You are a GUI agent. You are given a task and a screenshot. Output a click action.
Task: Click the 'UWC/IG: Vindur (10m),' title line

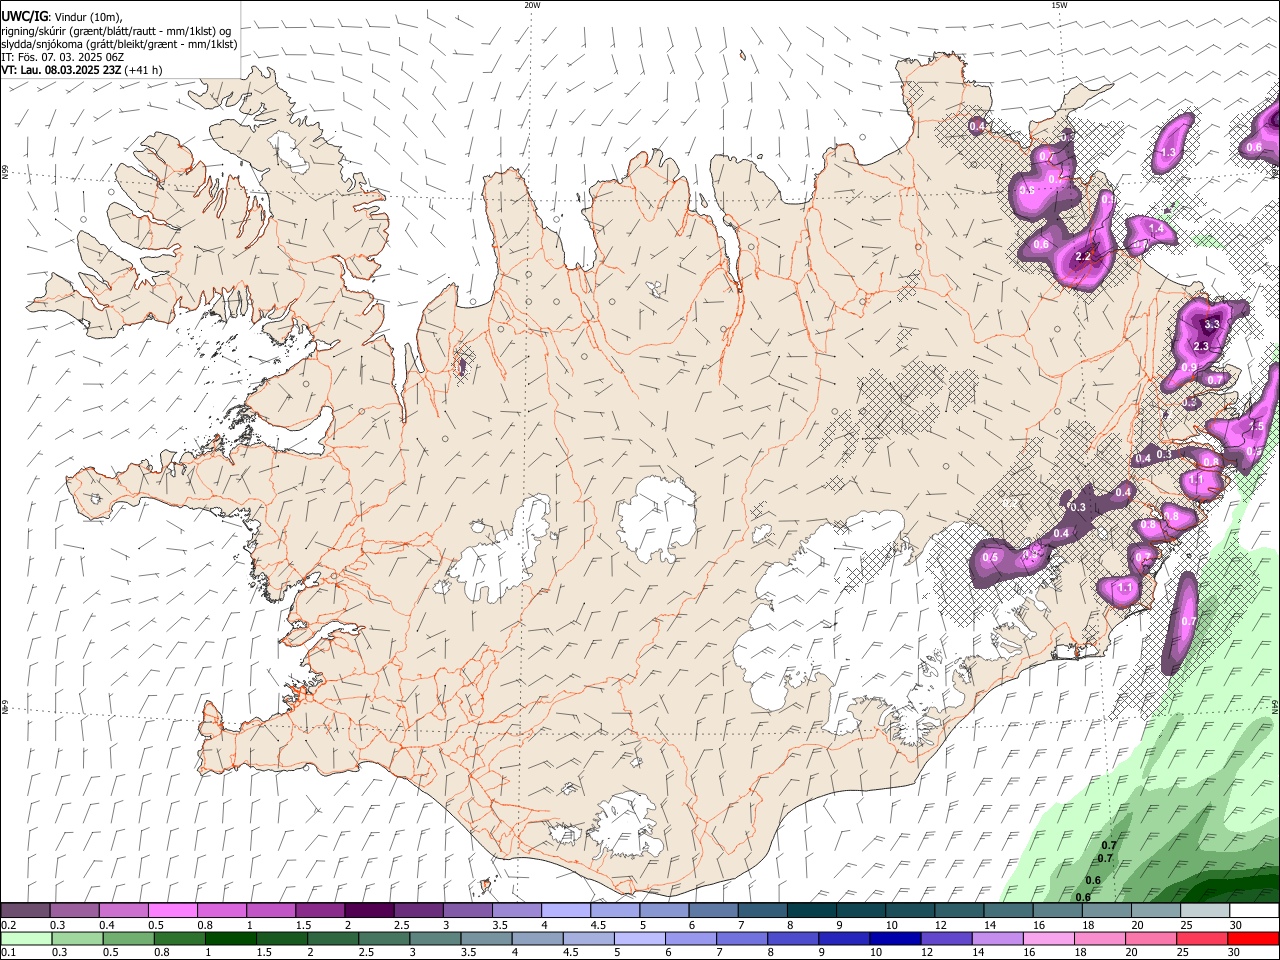62,16
